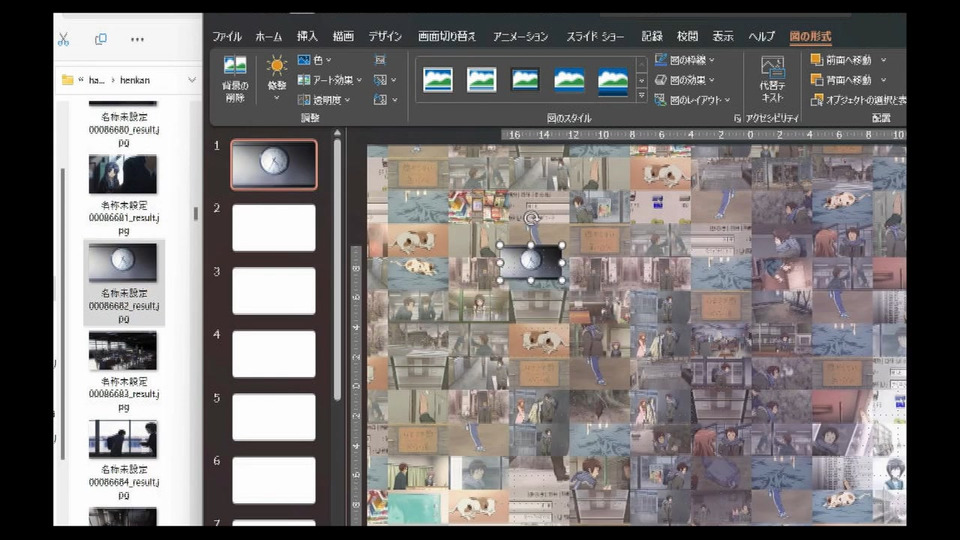
Task: Select slide 3 thumbnail
Action: click(274, 291)
